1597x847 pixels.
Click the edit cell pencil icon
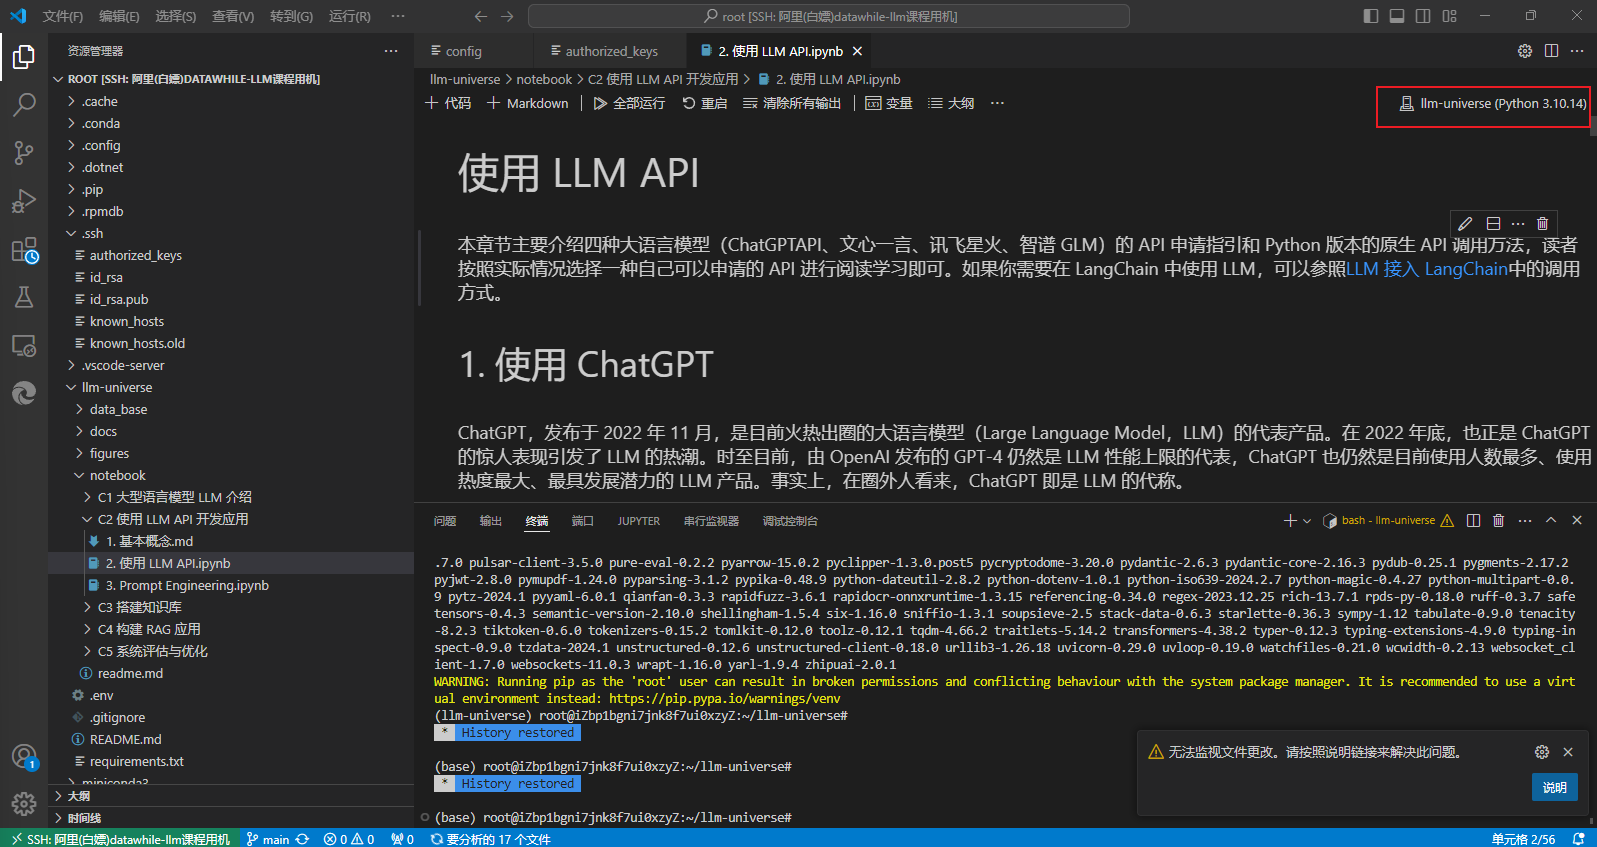tap(1465, 223)
